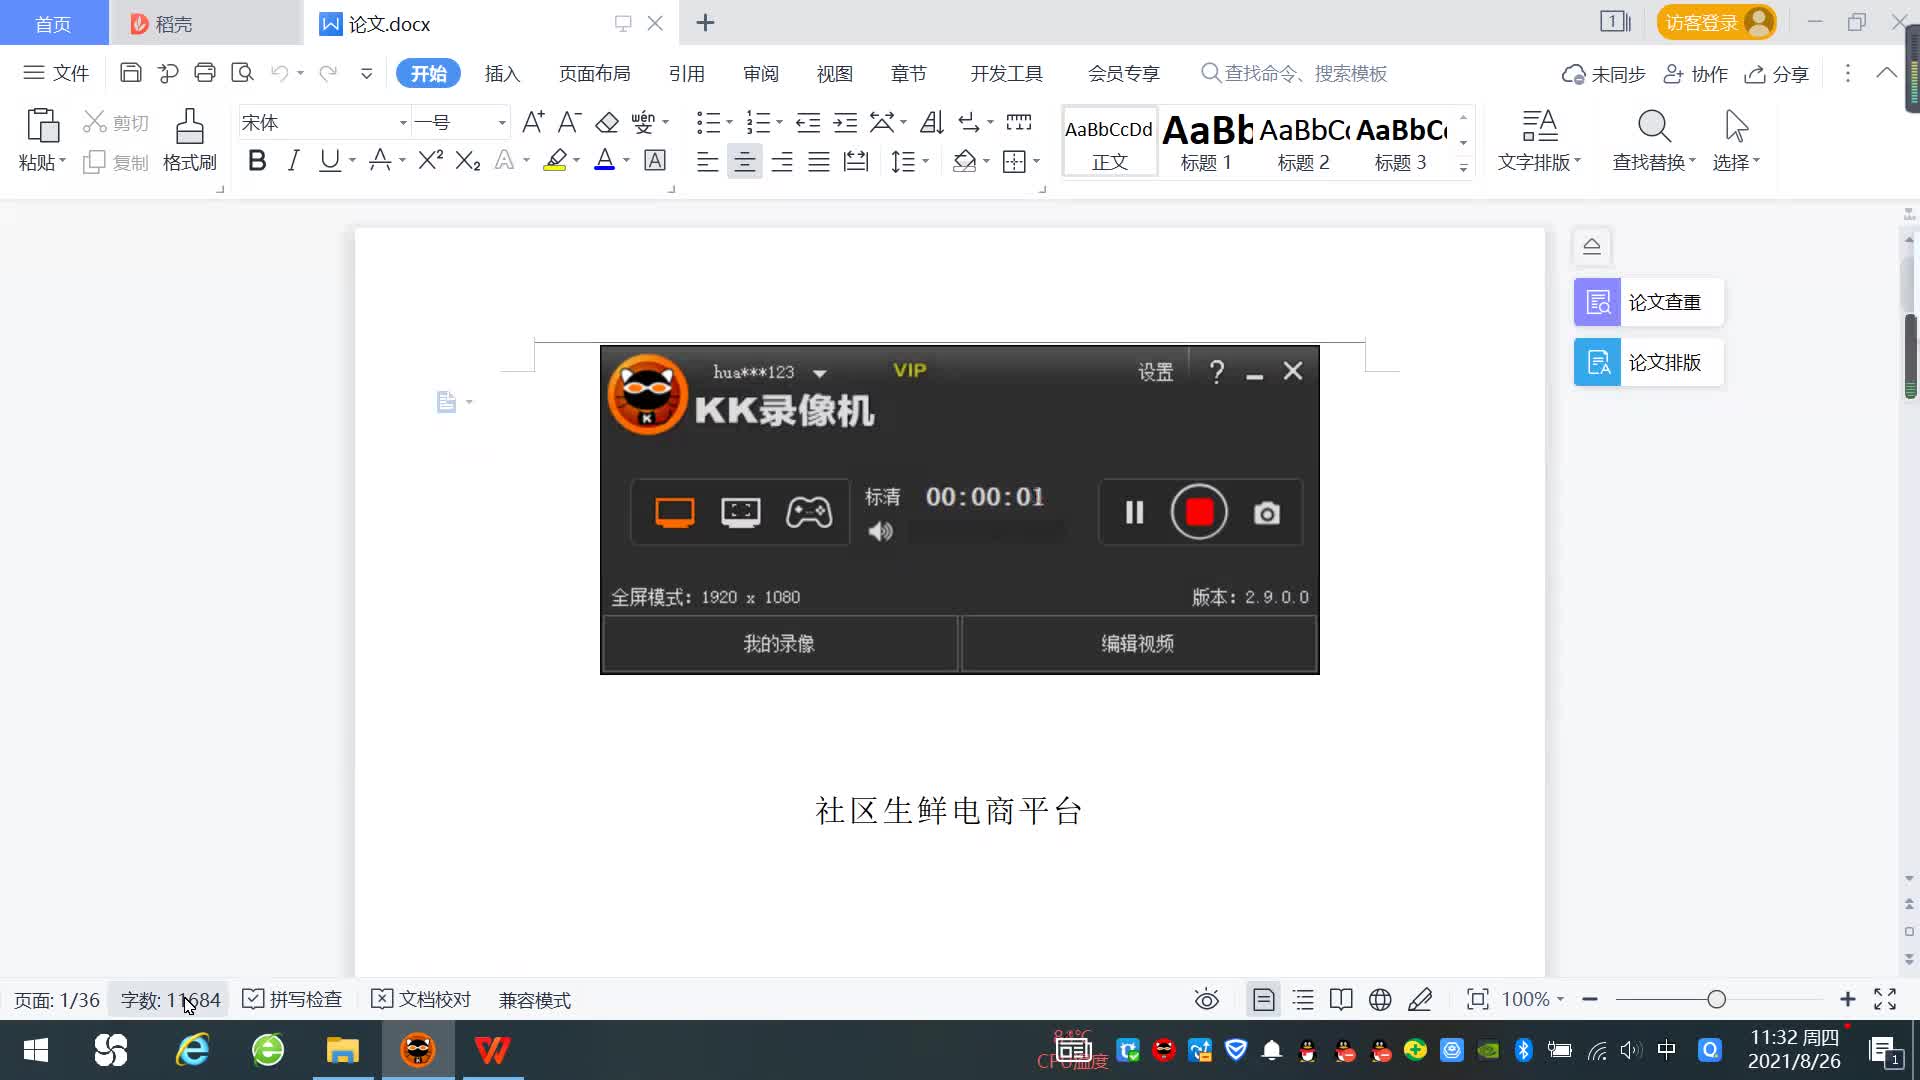Toggle 拼写检查 spell check in status bar
The image size is (1920, 1080).
(x=292, y=999)
